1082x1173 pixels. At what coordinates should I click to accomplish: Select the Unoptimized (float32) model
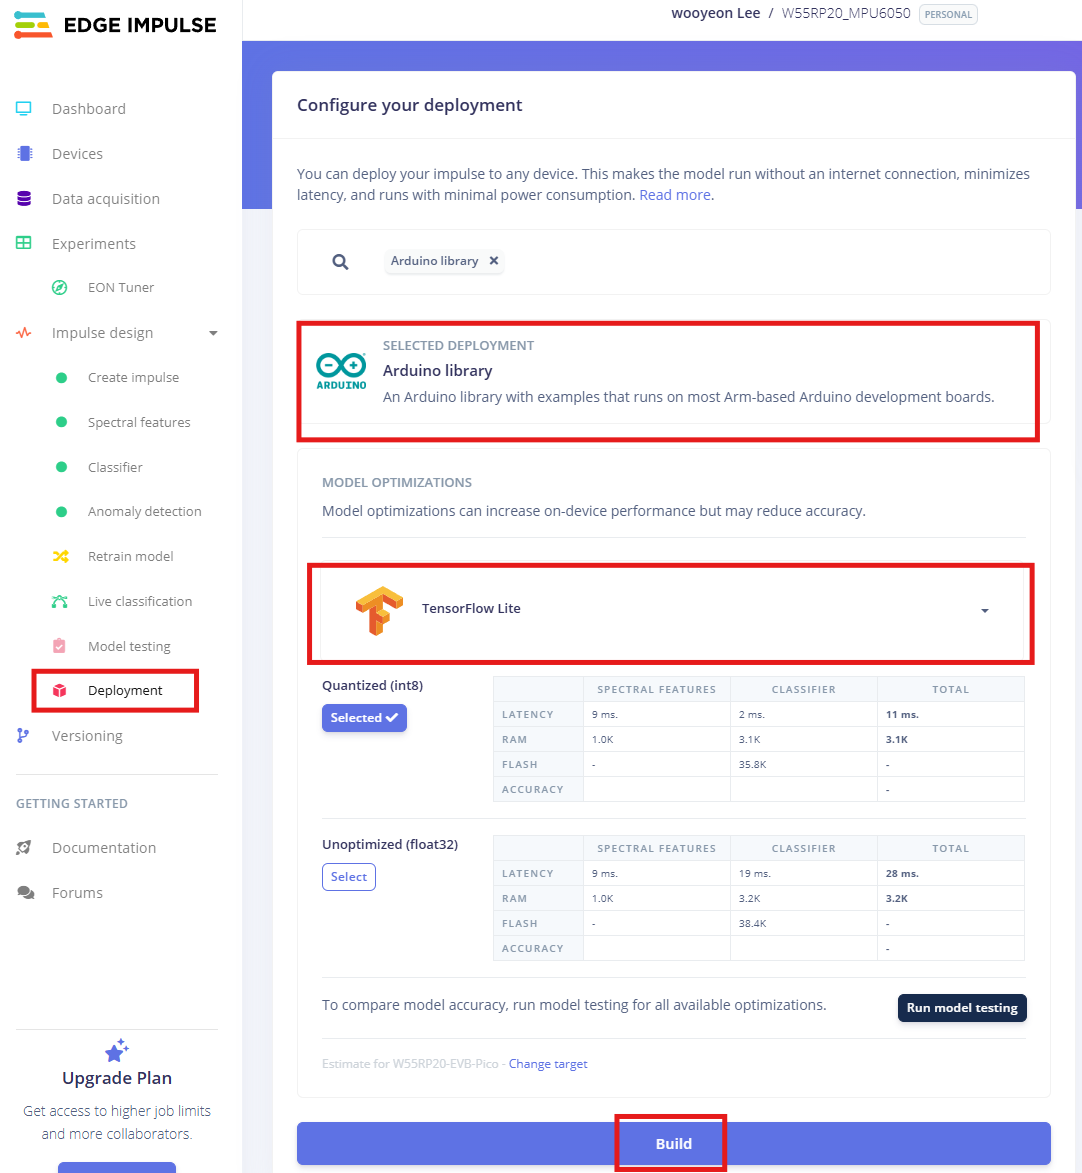[x=349, y=877]
